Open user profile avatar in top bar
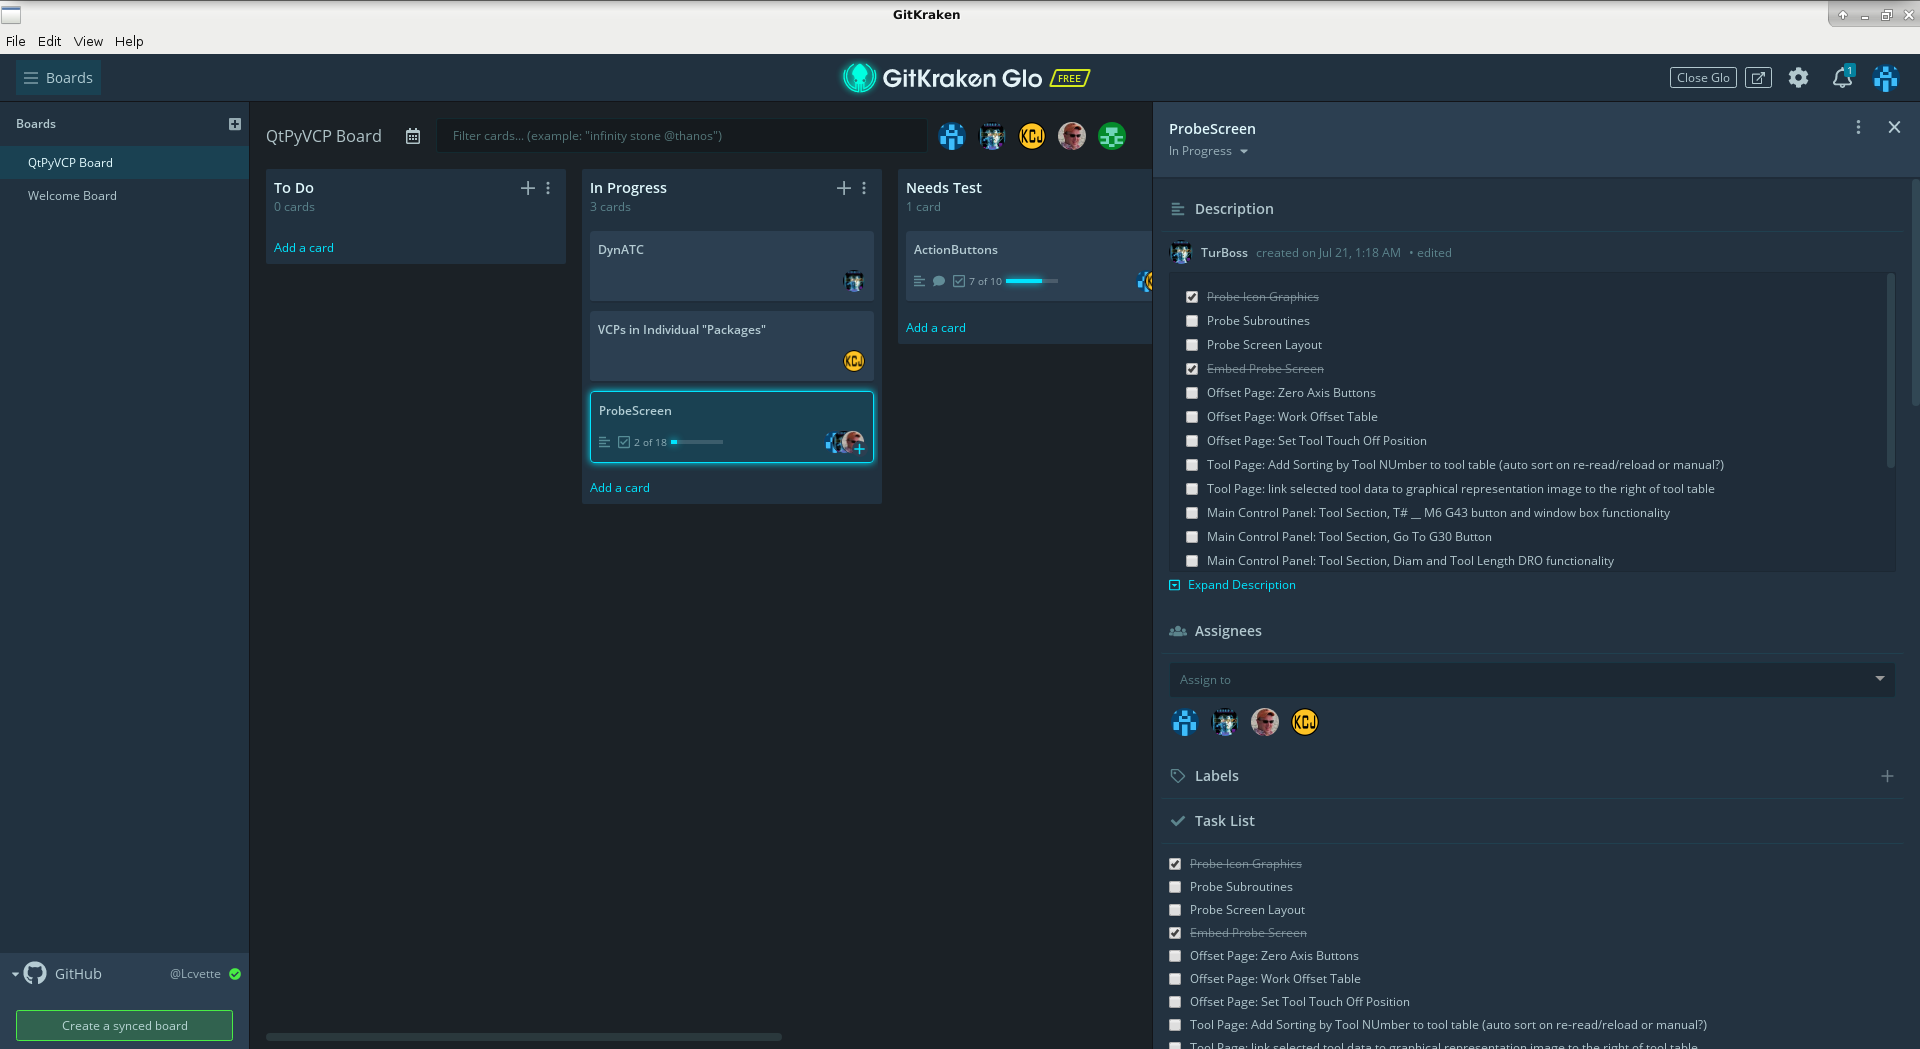 [x=1886, y=78]
